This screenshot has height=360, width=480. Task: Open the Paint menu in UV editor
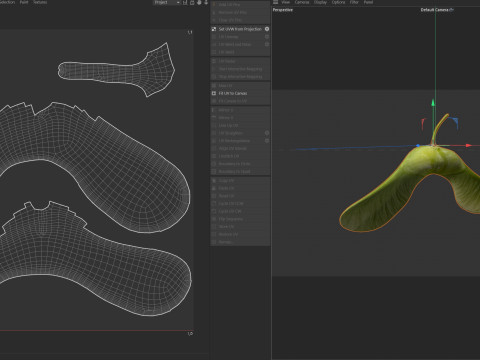click(x=24, y=2)
